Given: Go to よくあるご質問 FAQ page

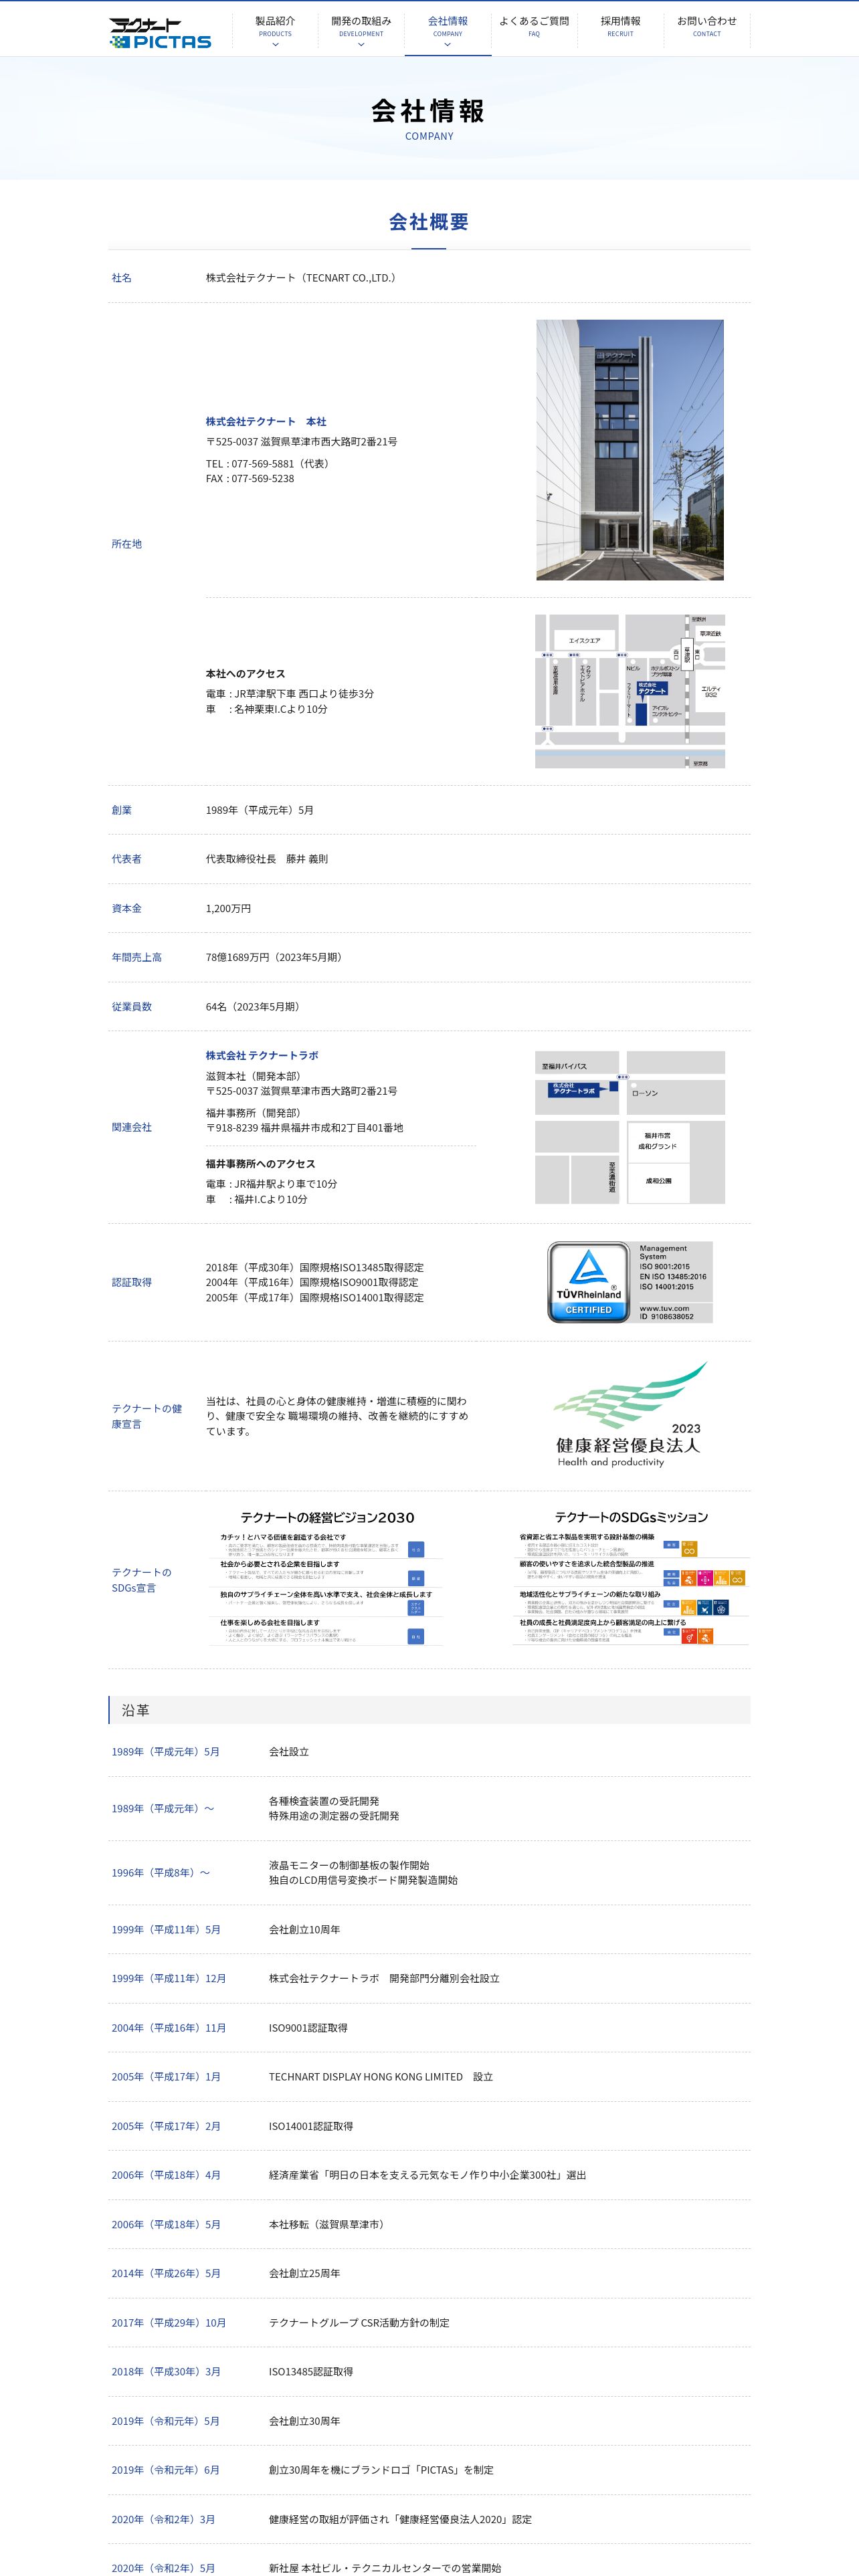Looking at the screenshot, I should pos(534,27).
